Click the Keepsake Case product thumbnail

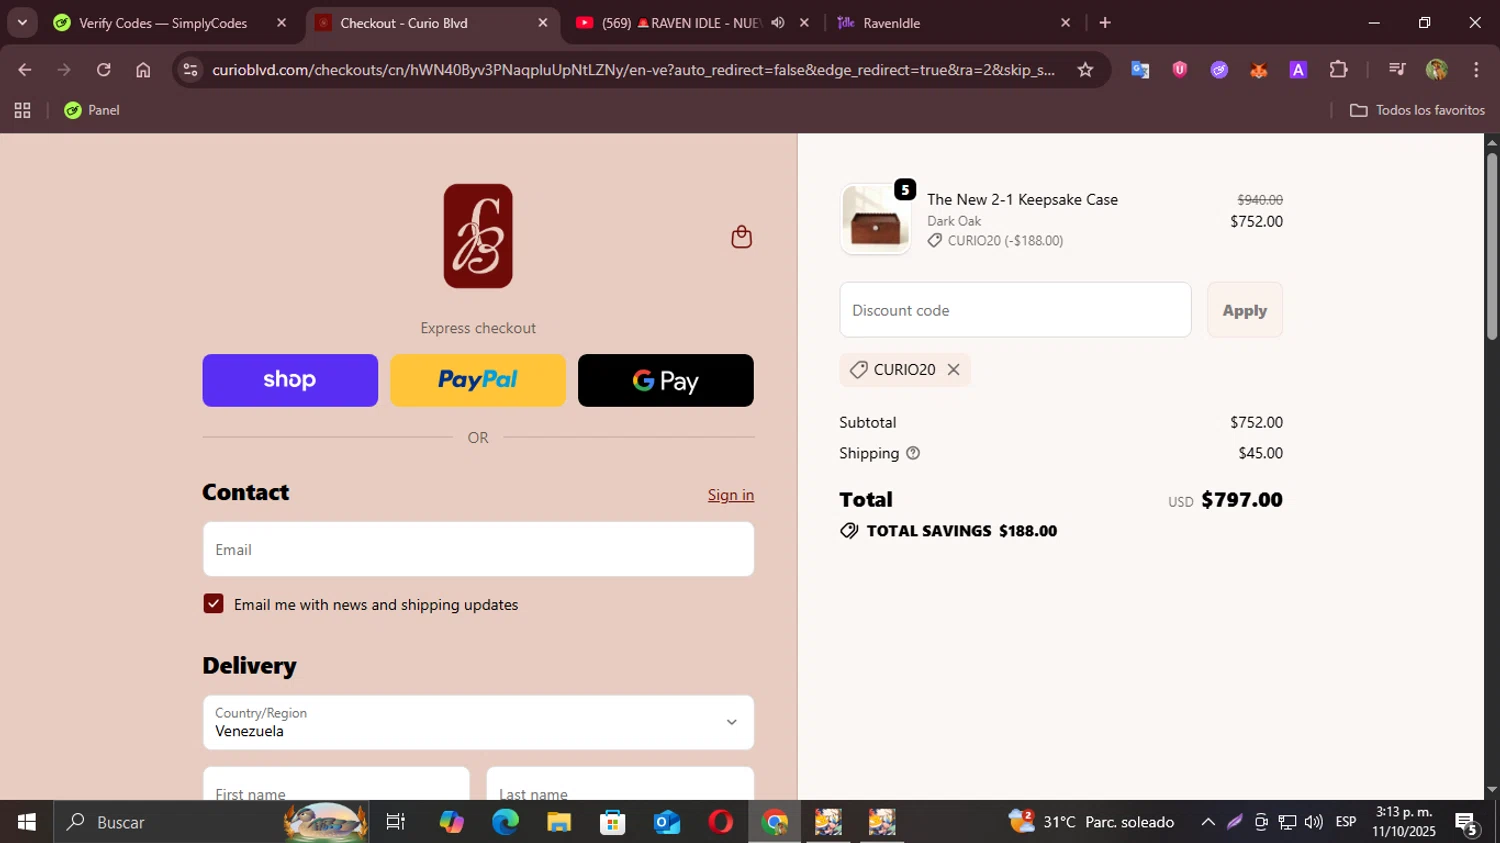[875, 219]
